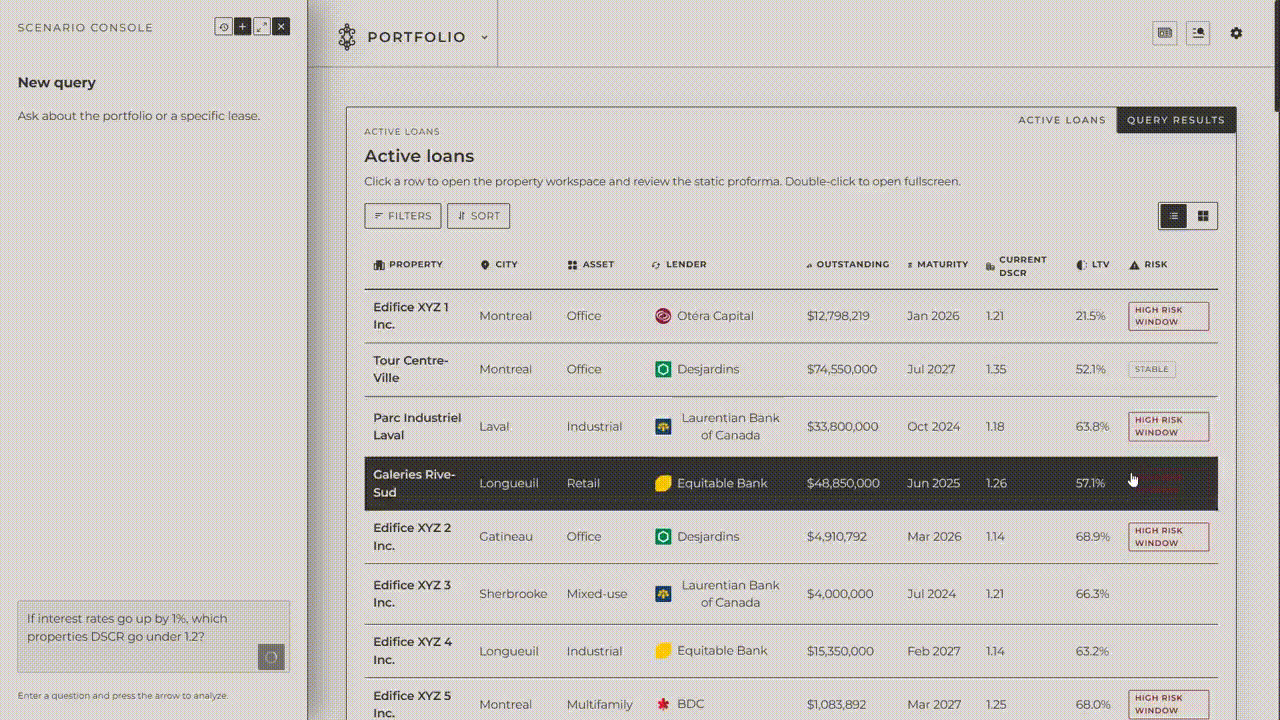This screenshot has width=1280, height=720.
Task: Click HIGH RISK WINDOW badge for Edifice XYZ 1
Action: pyautogui.click(x=1168, y=316)
